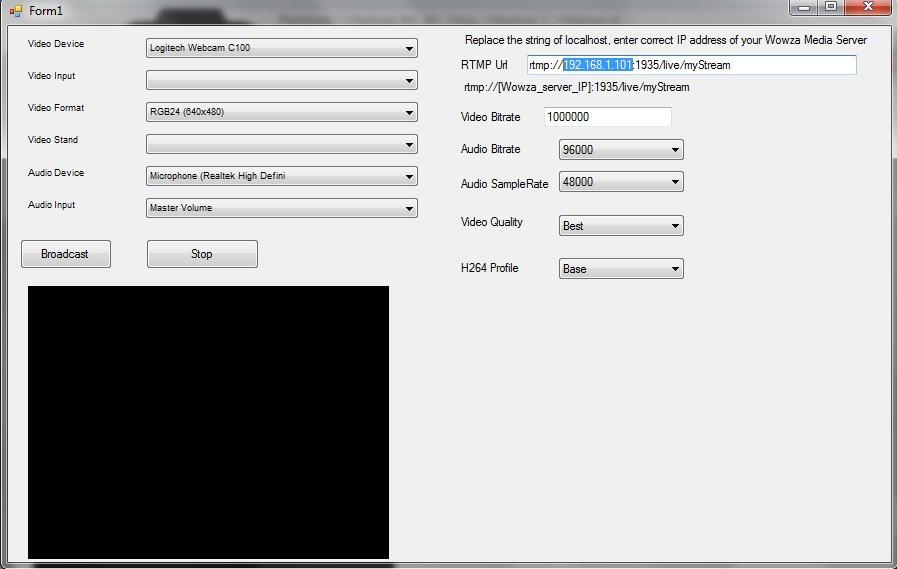This screenshot has width=897, height=569.
Task: Click the Video Bitrate input field
Action: (607, 117)
